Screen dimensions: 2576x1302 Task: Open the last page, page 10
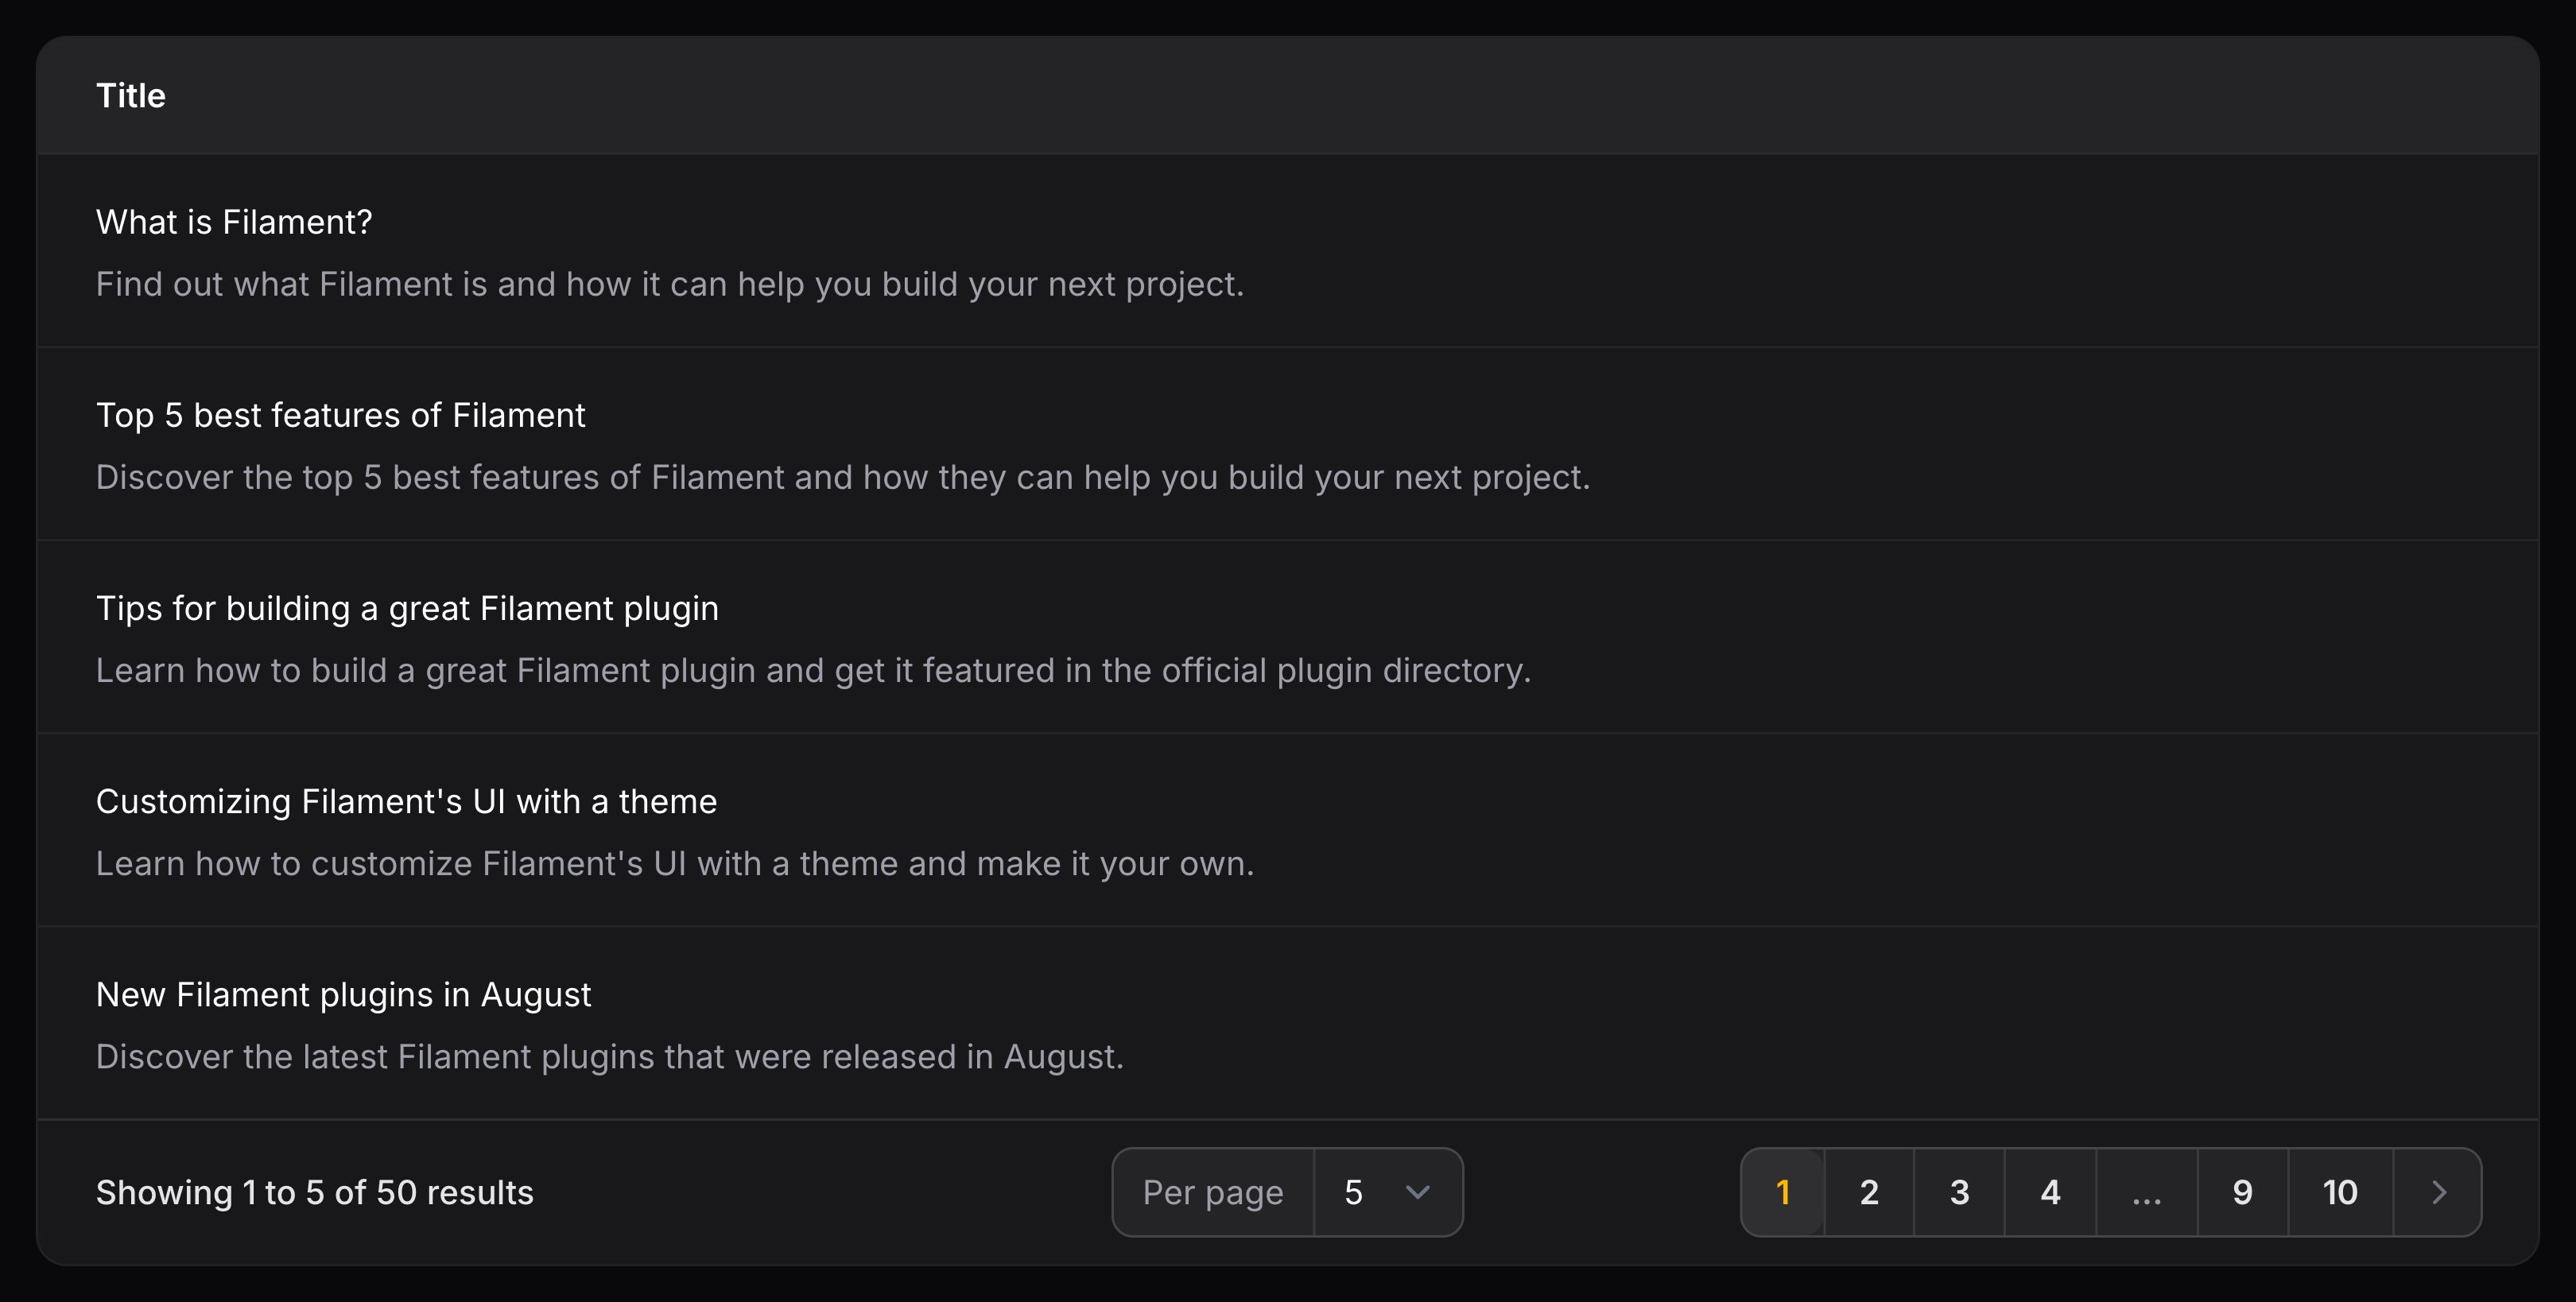[2340, 1192]
